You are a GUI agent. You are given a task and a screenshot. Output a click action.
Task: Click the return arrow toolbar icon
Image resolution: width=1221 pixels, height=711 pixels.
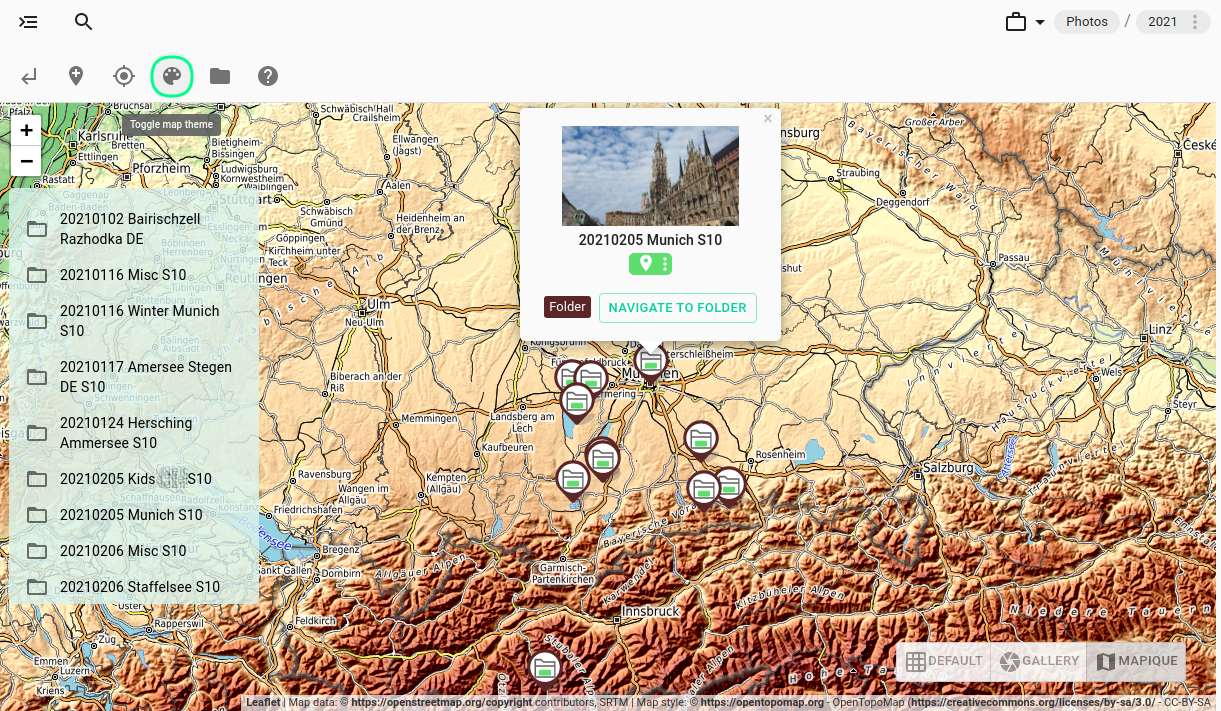click(x=29, y=76)
